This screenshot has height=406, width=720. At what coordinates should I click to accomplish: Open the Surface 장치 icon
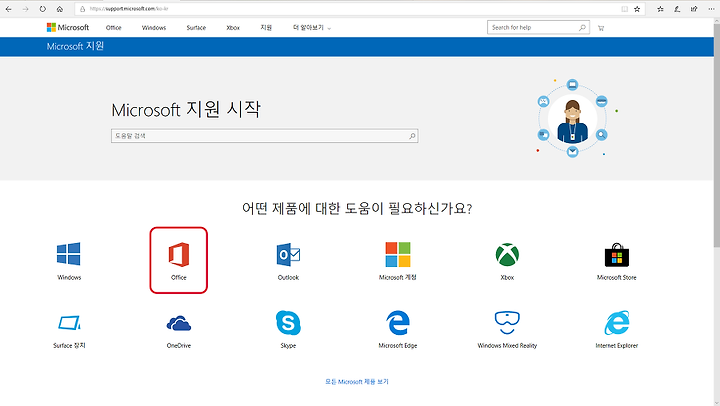69,322
